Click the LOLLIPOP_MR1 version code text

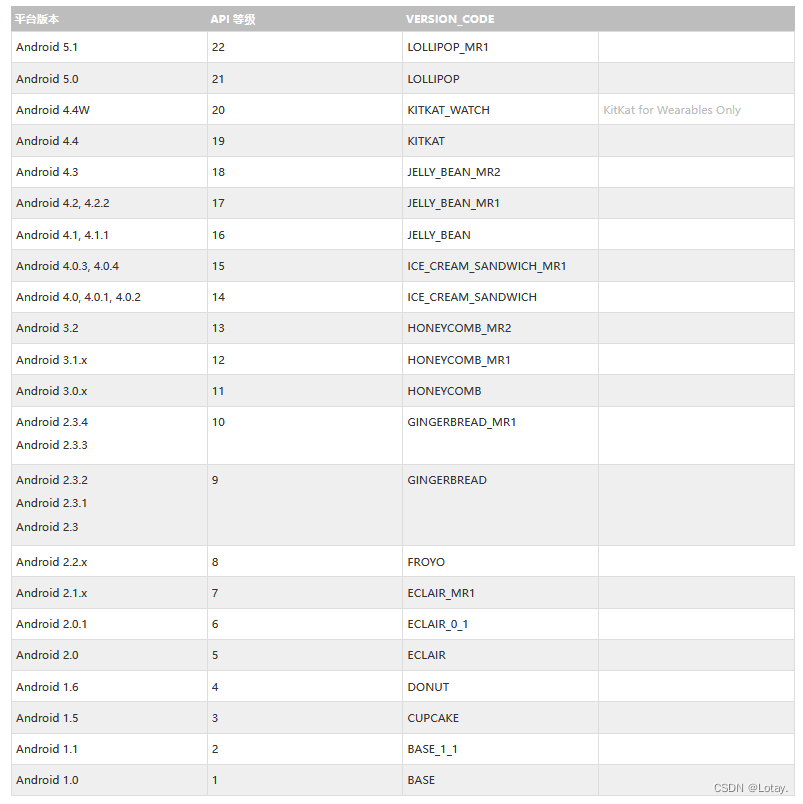point(448,47)
